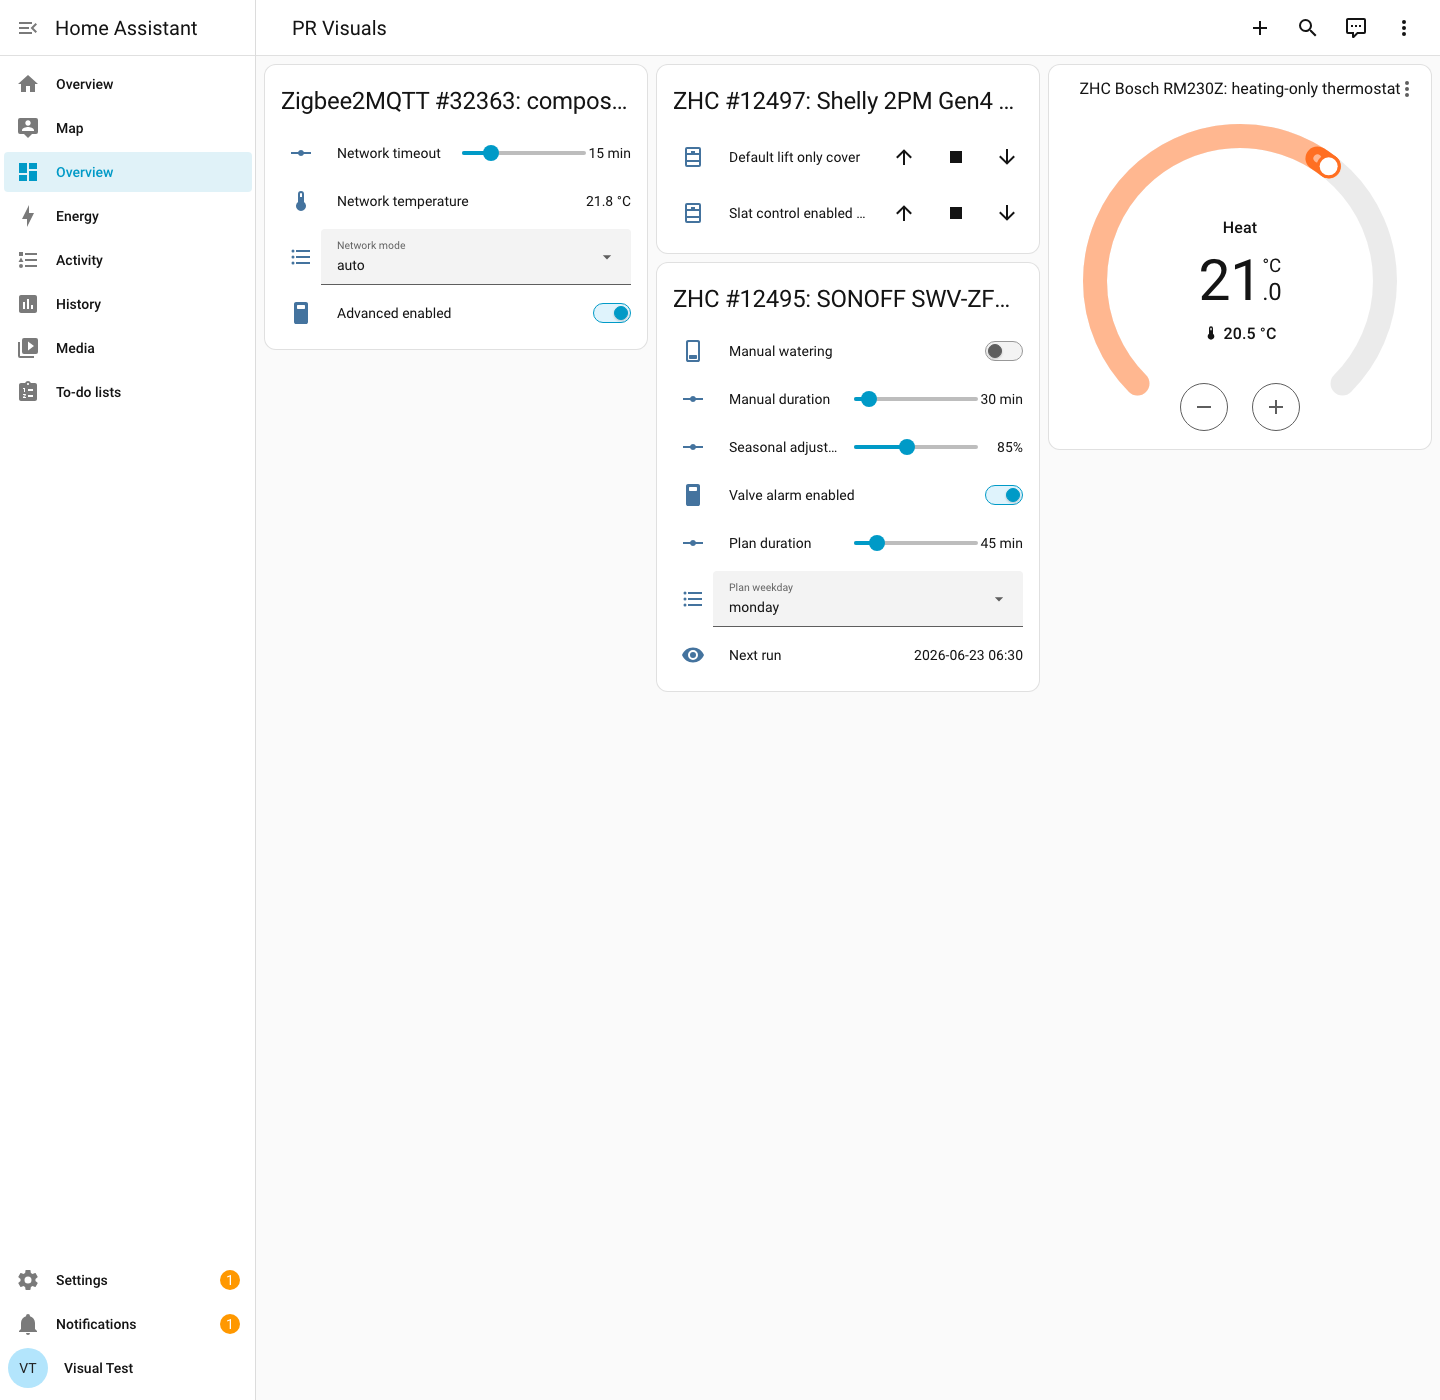This screenshot has width=1440, height=1400.
Task: Click the Network temperature 21.8 °C value
Action: click(x=608, y=201)
